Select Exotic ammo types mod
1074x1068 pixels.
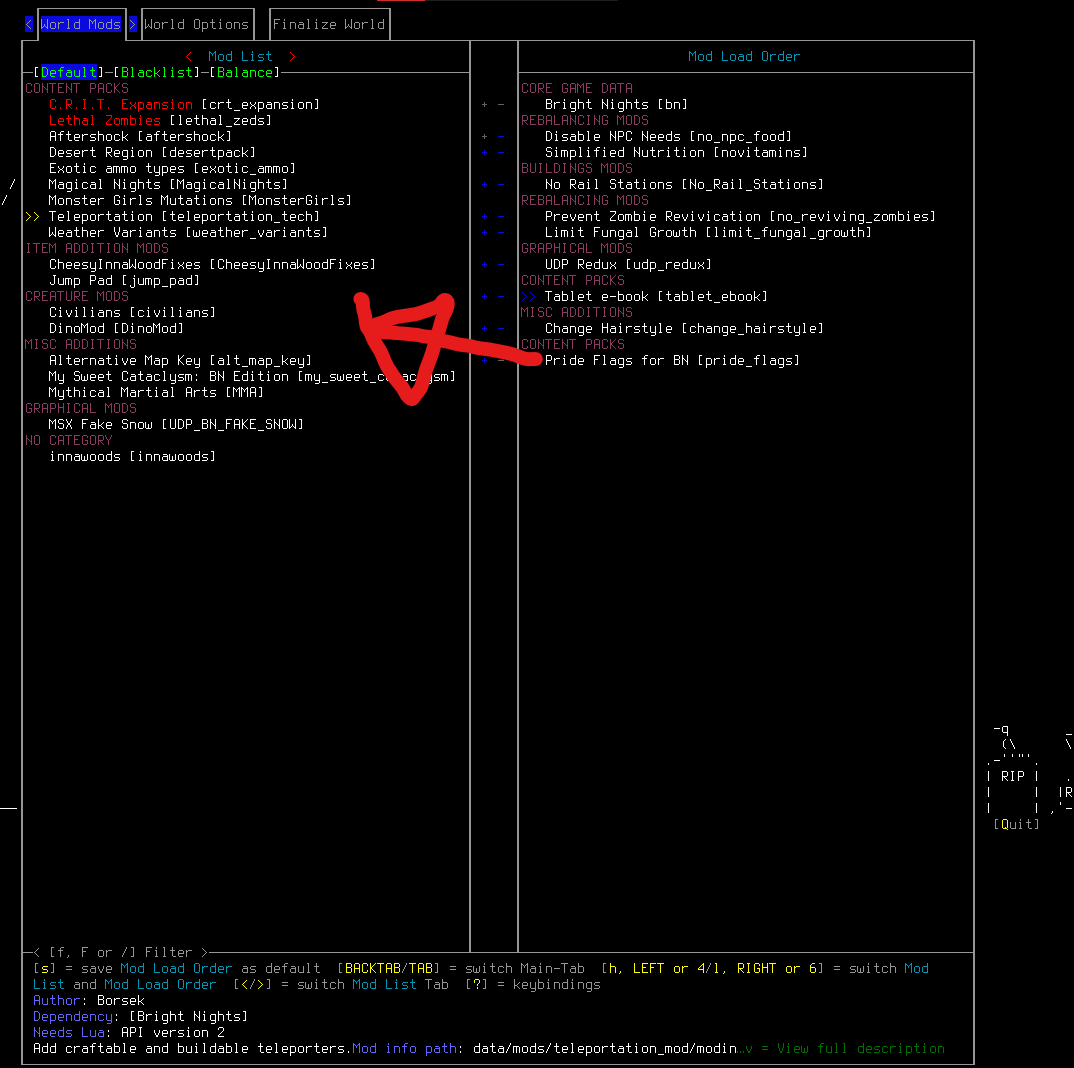[x=173, y=169]
